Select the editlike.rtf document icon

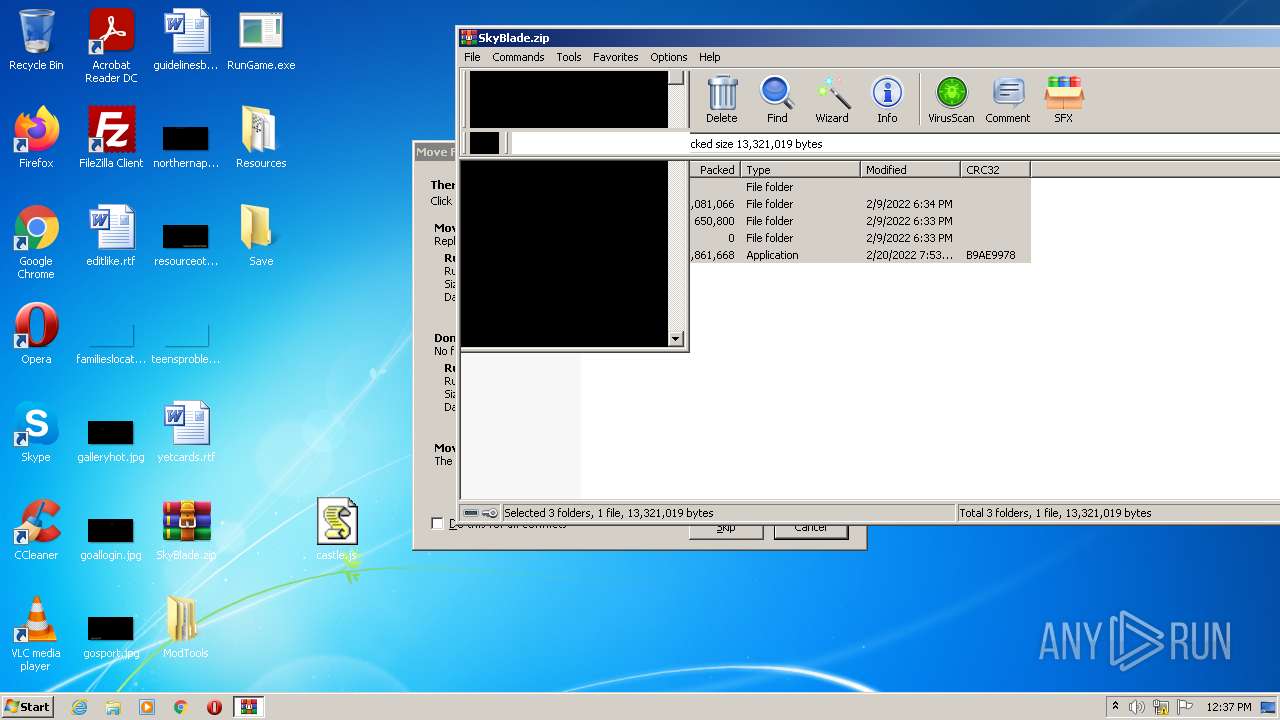coord(111,237)
